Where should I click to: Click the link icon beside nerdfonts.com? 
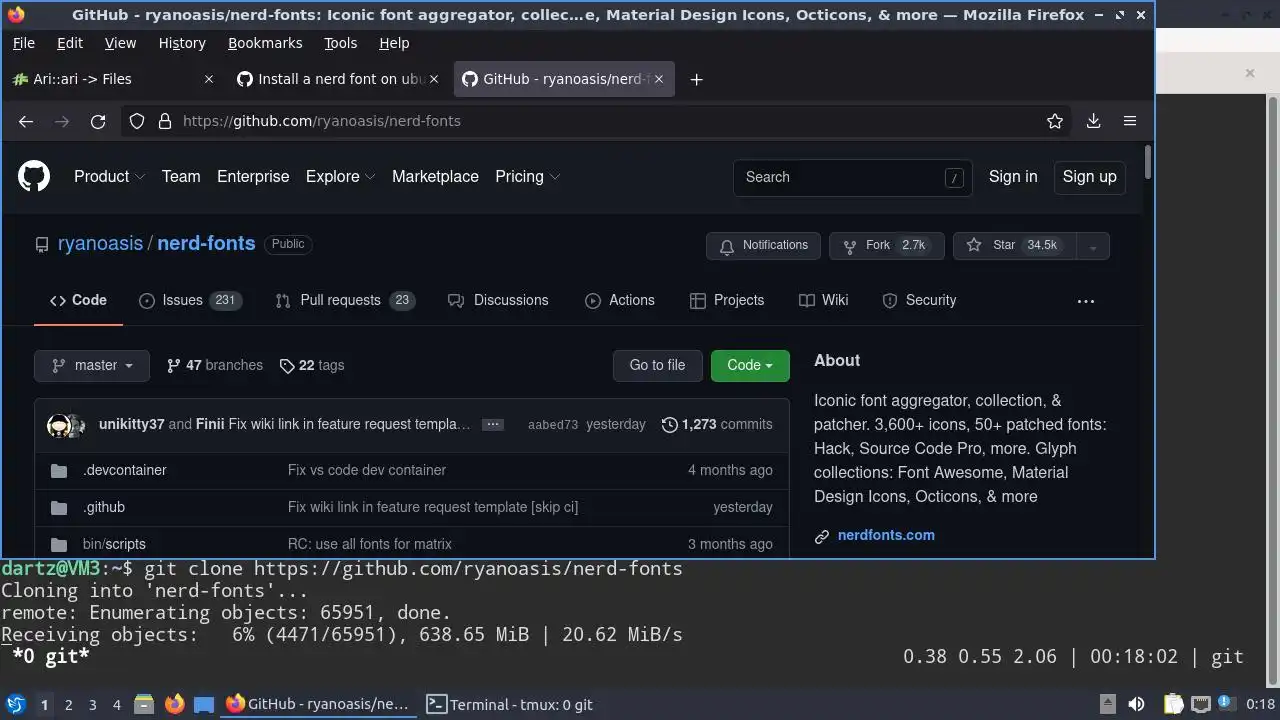pyautogui.click(x=822, y=536)
